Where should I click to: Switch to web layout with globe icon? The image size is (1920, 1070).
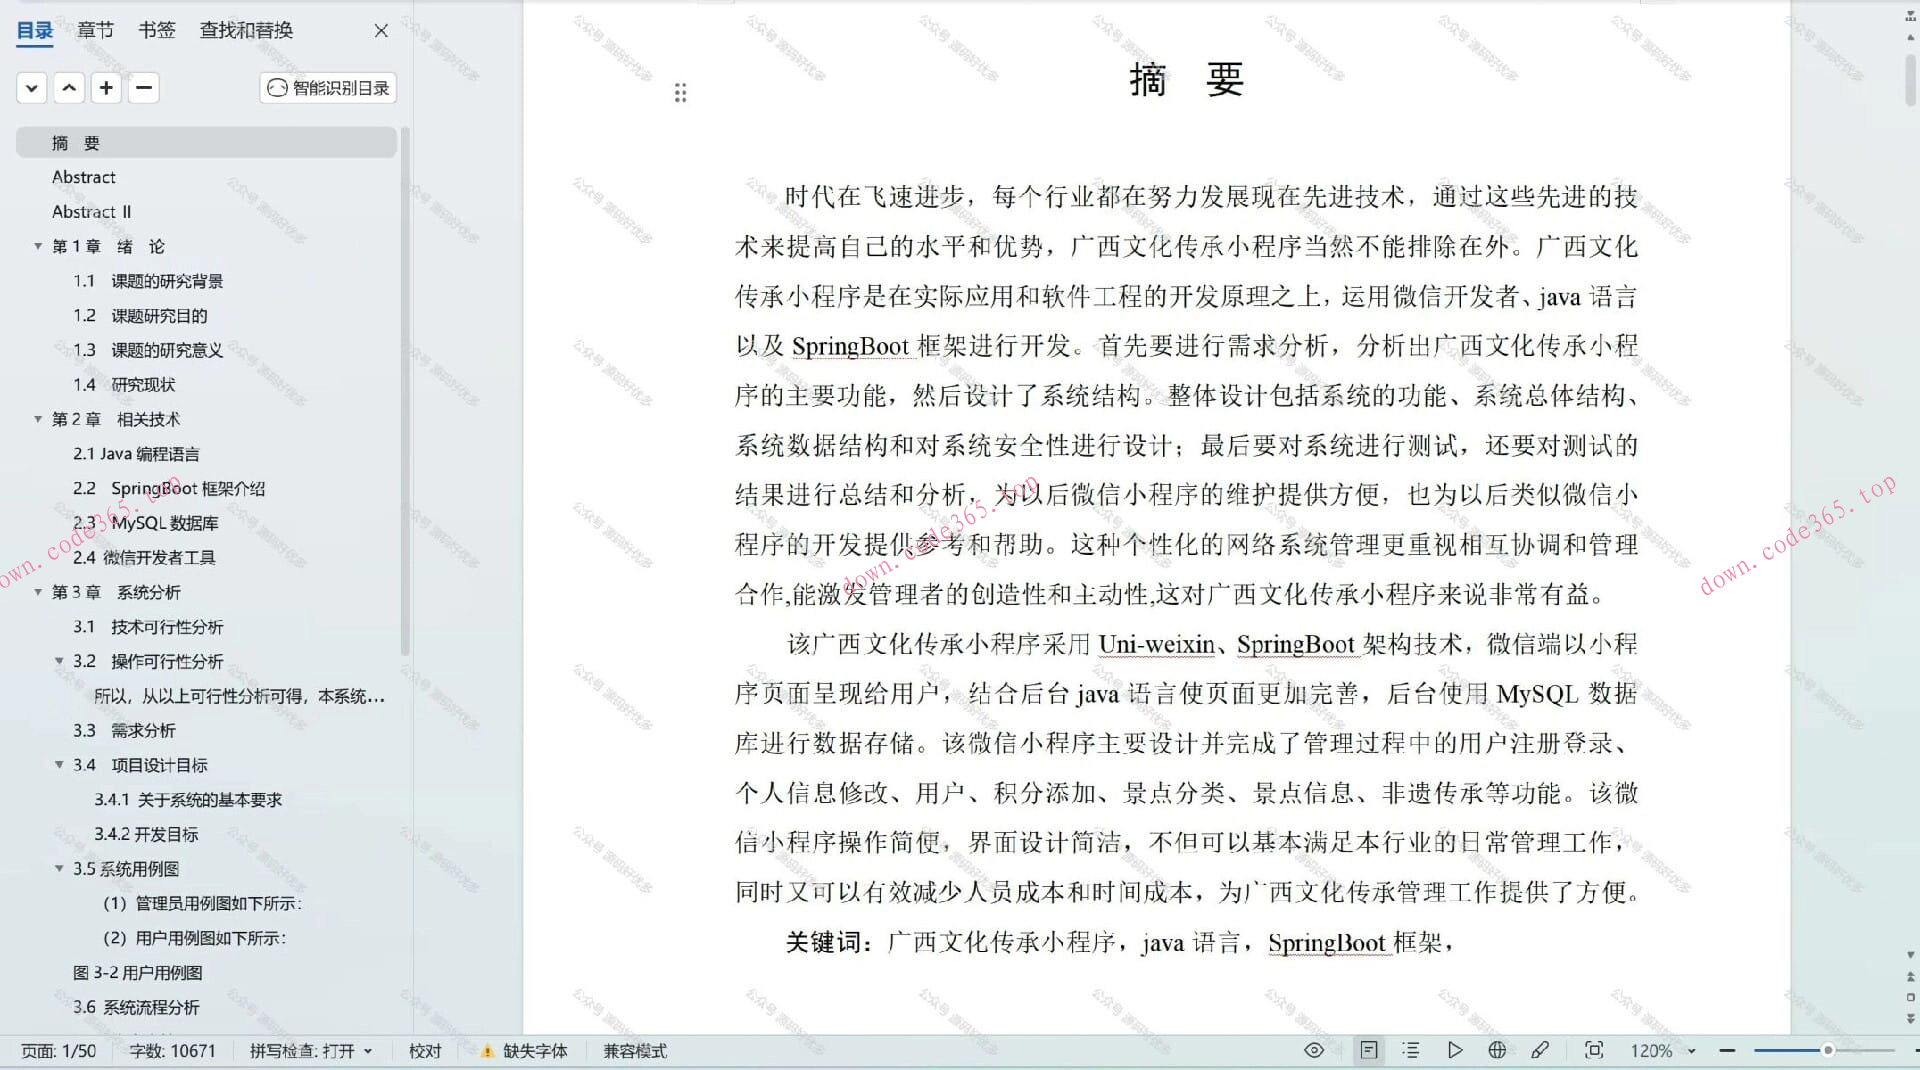point(1497,1050)
